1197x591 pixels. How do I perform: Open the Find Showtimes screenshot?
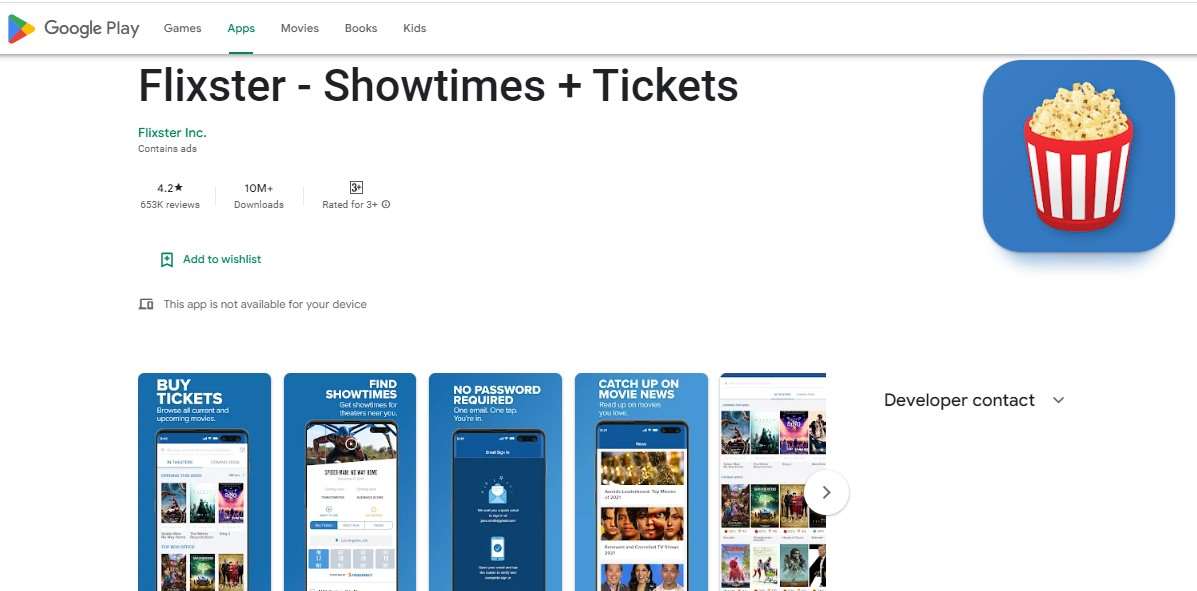pos(350,482)
